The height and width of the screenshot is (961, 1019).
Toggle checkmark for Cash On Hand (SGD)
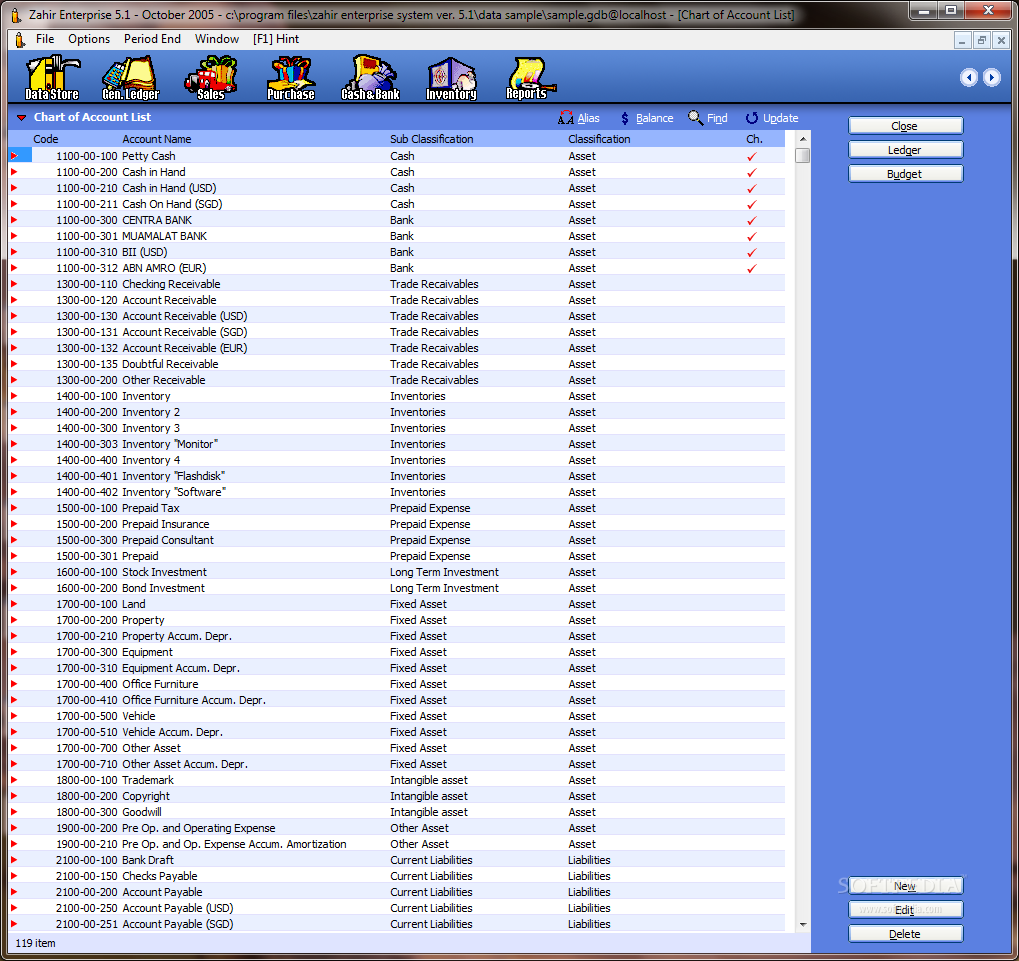752,204
